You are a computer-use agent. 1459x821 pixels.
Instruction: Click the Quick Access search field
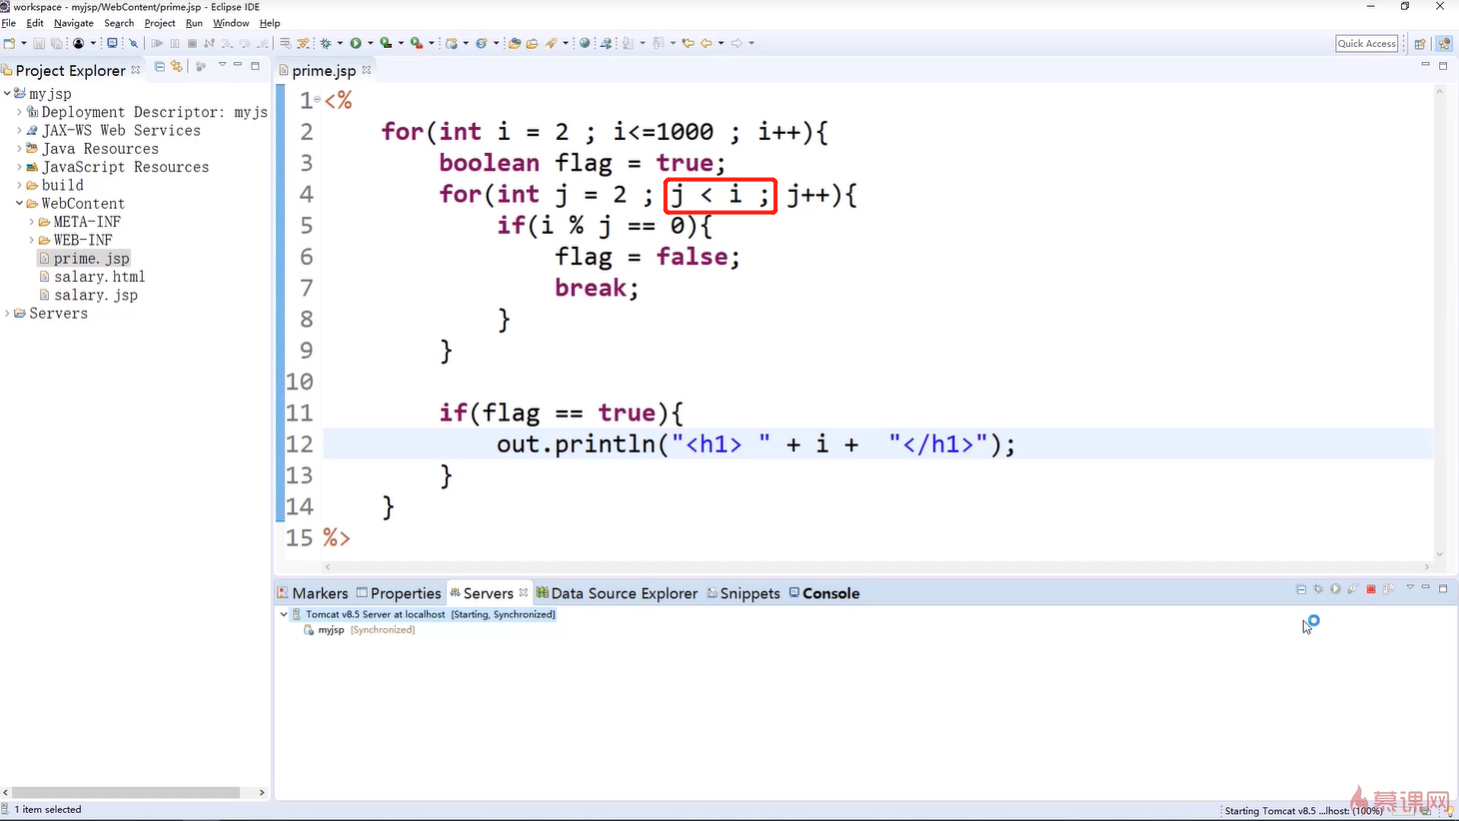(1366, 43)
